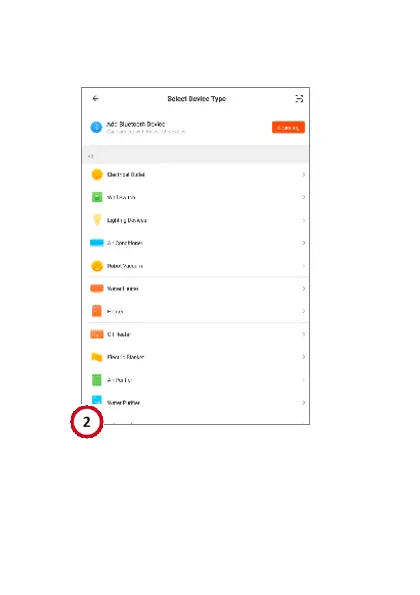The height and width of the screenshot is (595, 420).
Task: Tap the Robot Vacuum round icon
Action: (x=97, y=266)
